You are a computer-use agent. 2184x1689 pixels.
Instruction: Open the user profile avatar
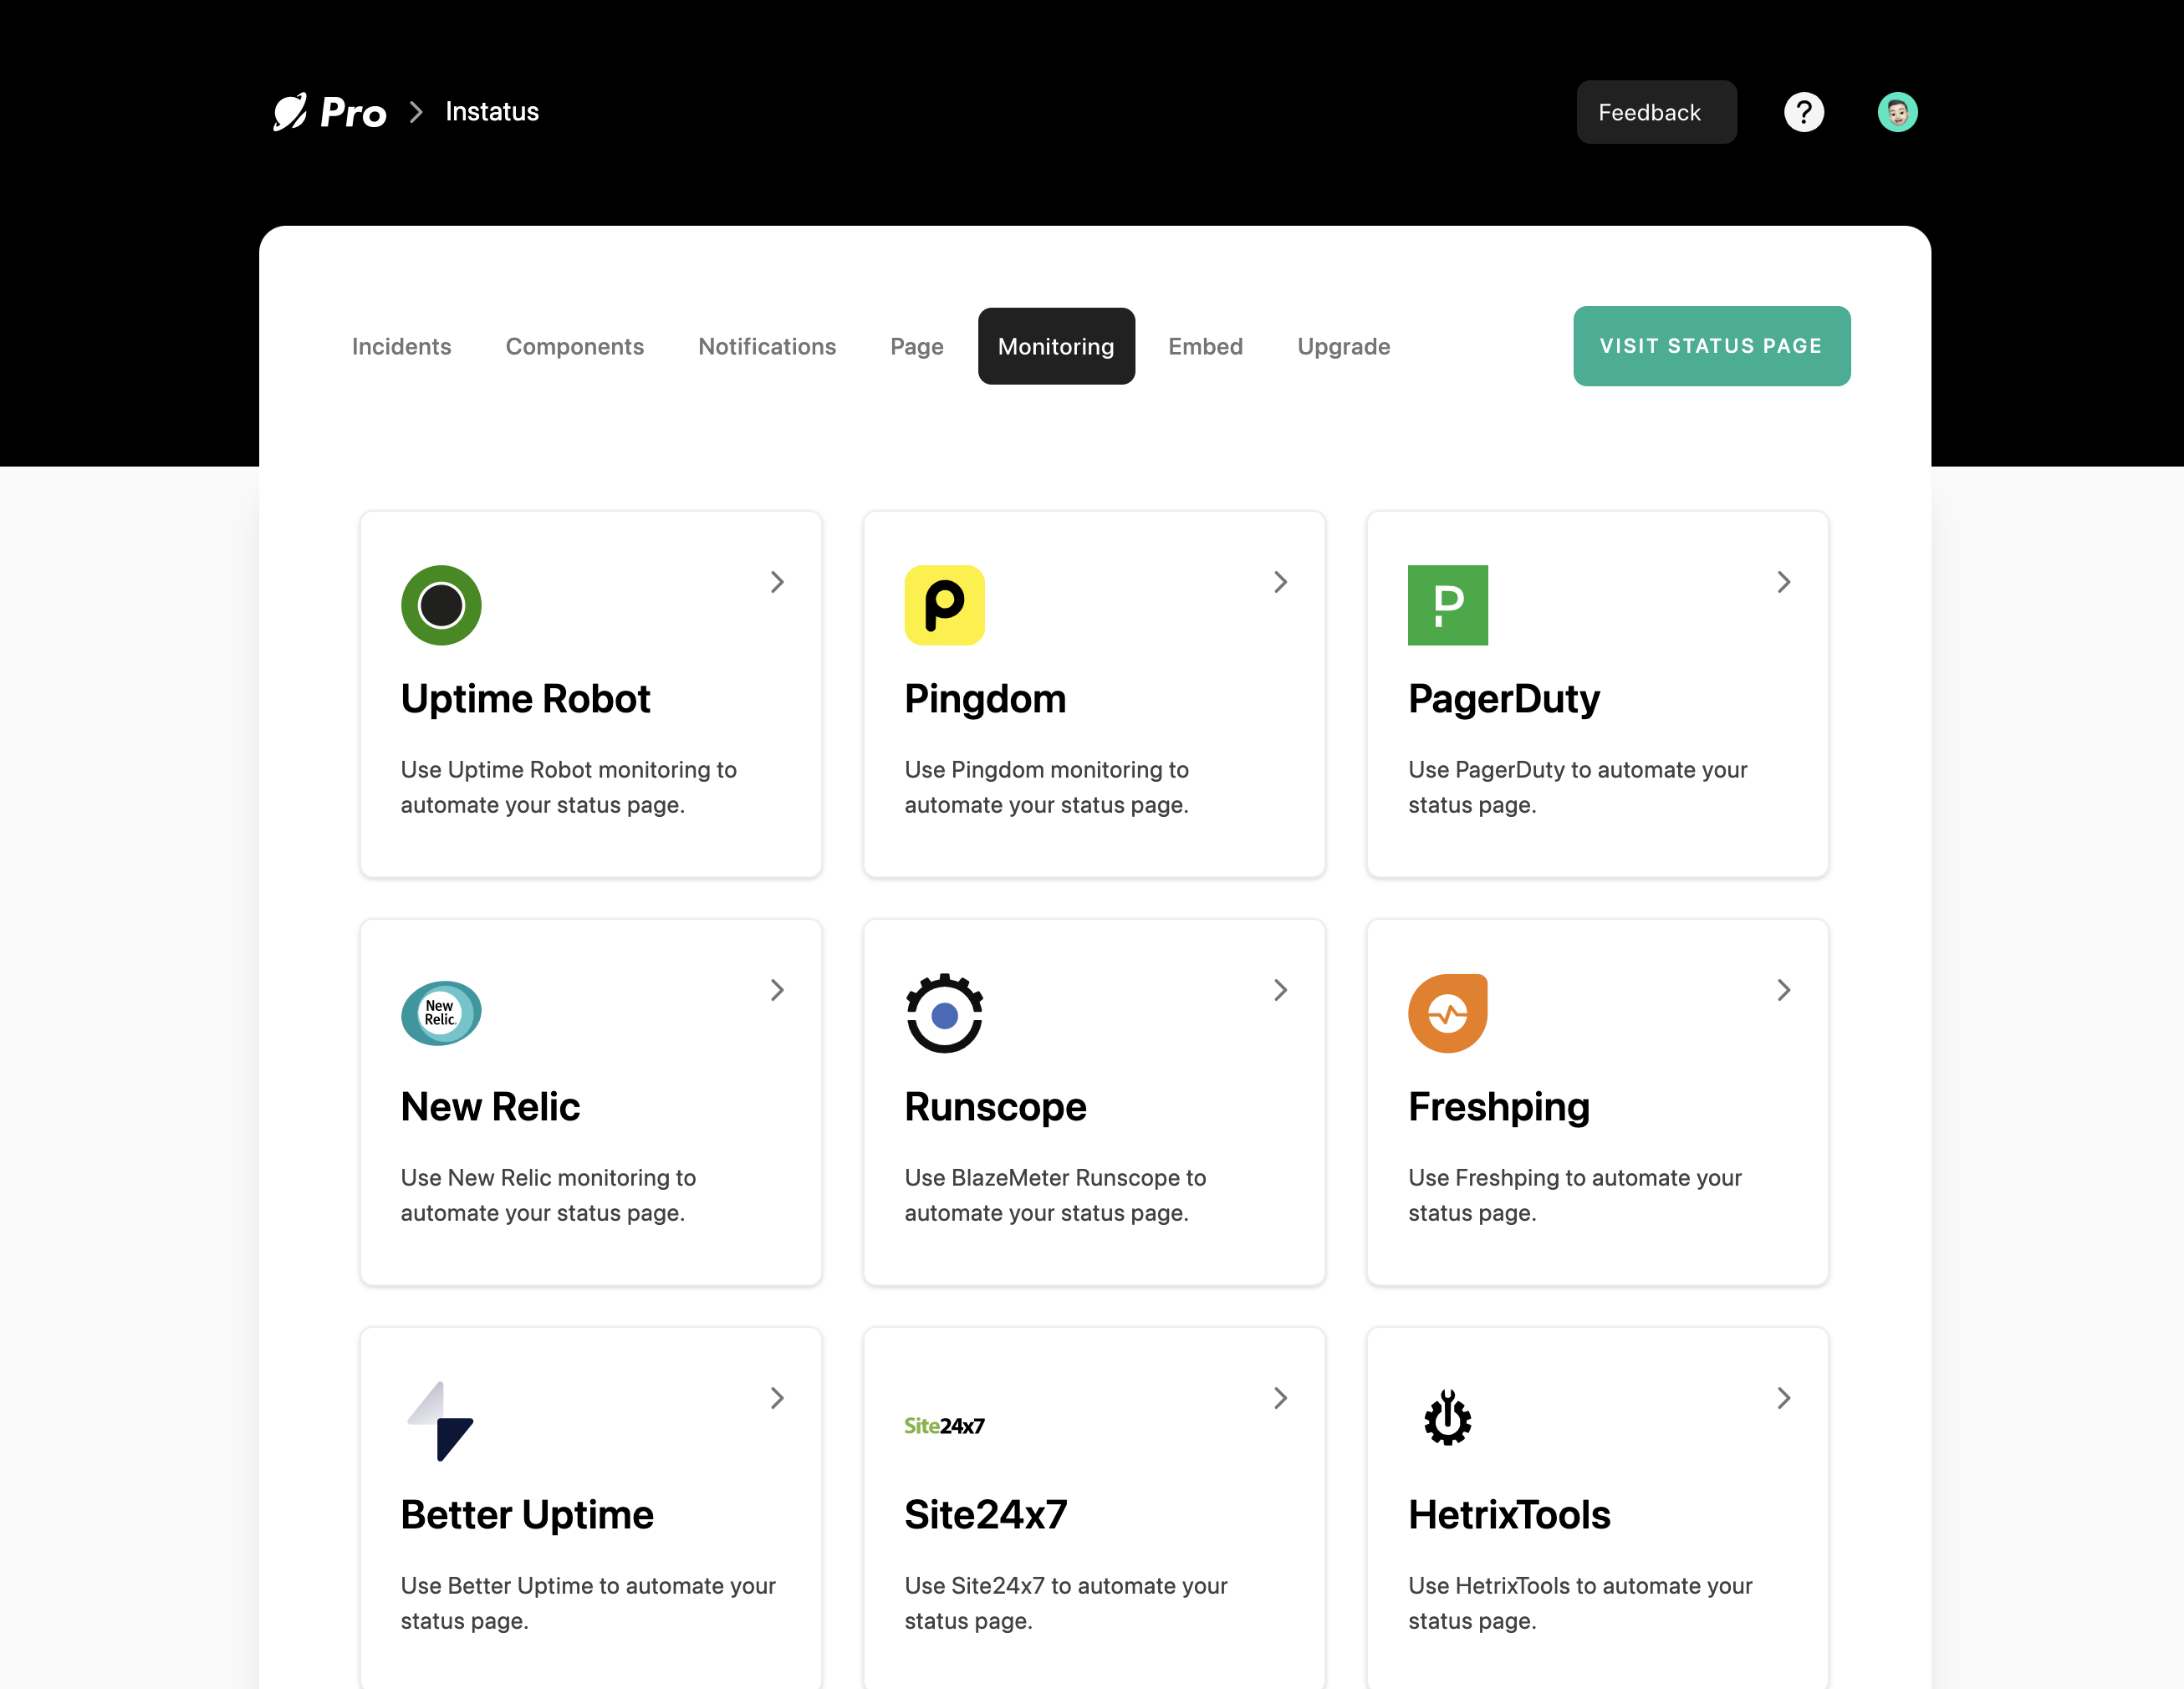[1897, 112]
